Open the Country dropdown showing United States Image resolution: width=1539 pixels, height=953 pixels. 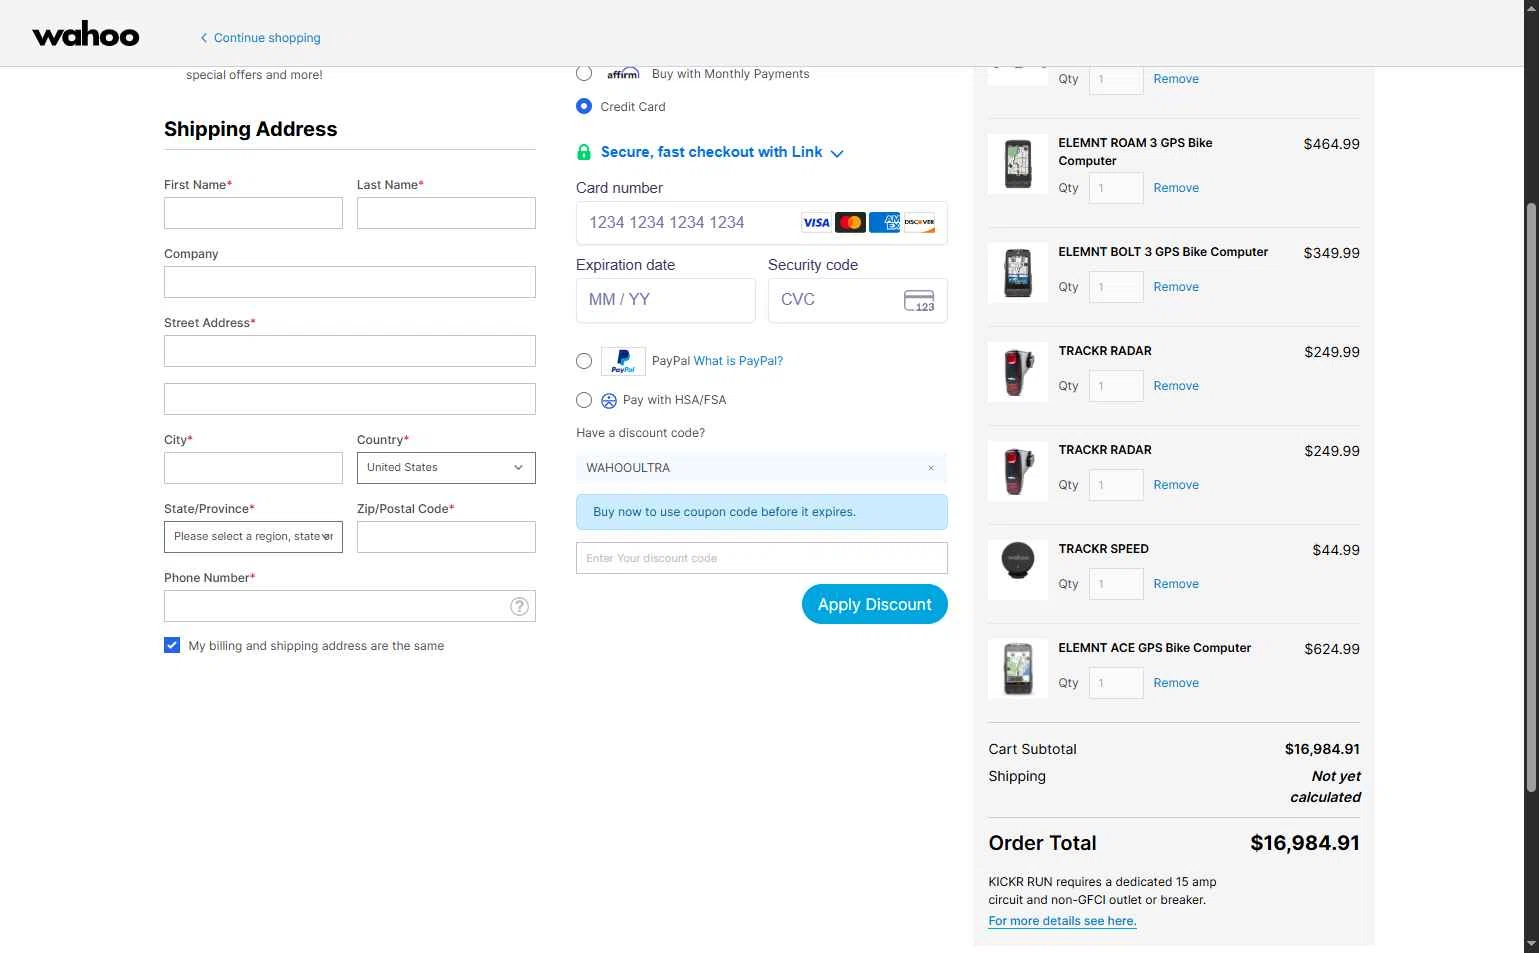point(446,468)
